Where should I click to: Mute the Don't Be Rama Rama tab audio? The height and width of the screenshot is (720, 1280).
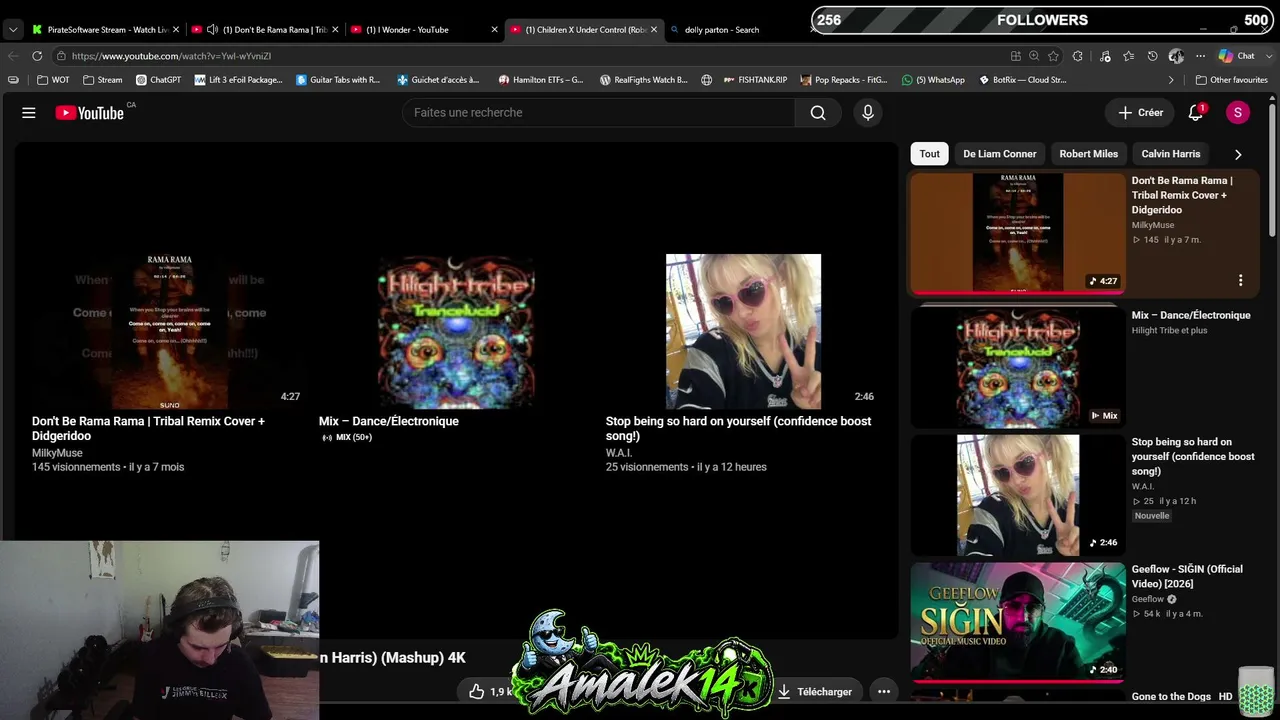pyautogui.click(x=212, y=30)
